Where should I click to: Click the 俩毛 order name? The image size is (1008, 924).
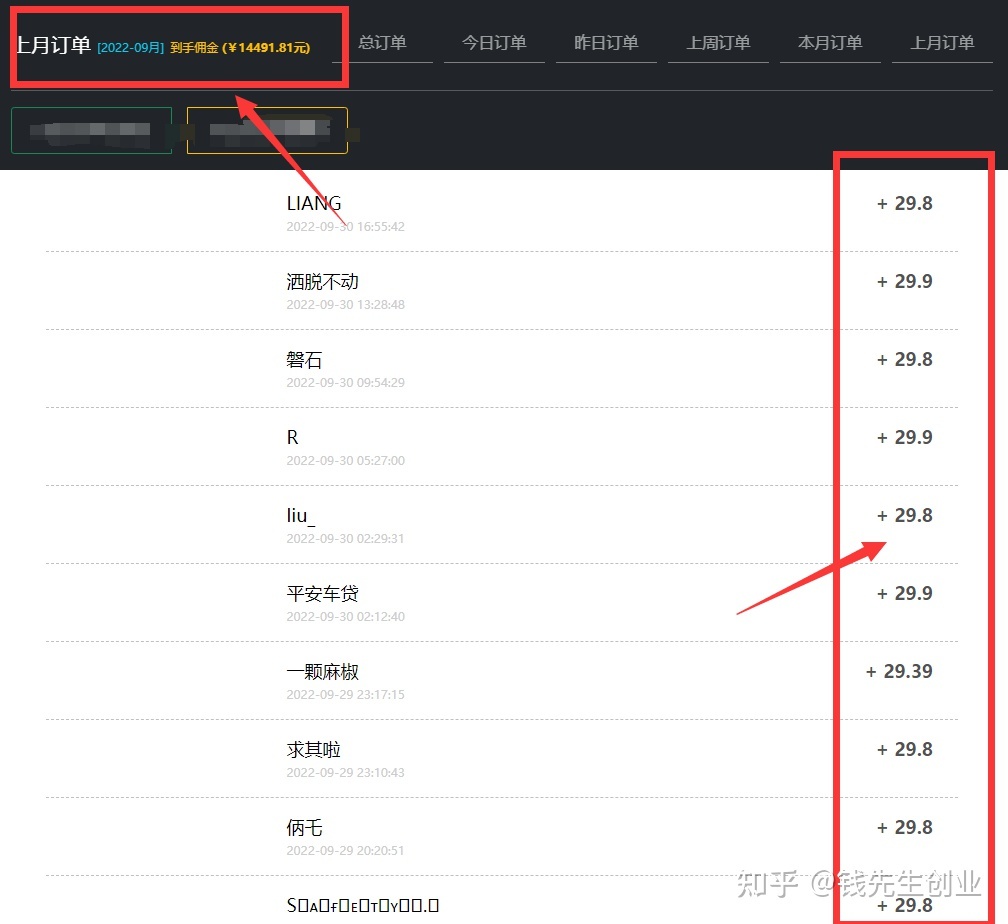tap(304, 828)
